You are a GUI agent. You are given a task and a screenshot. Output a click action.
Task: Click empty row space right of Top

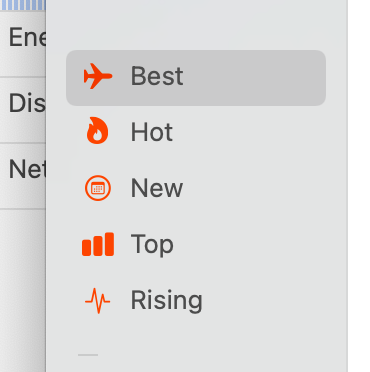click(x=250, y=245)
